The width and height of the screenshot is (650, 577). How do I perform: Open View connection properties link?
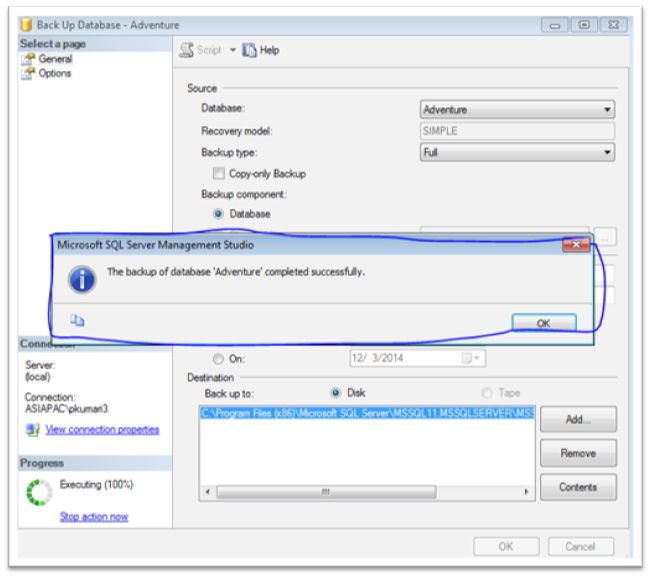[x=102, y=429]
